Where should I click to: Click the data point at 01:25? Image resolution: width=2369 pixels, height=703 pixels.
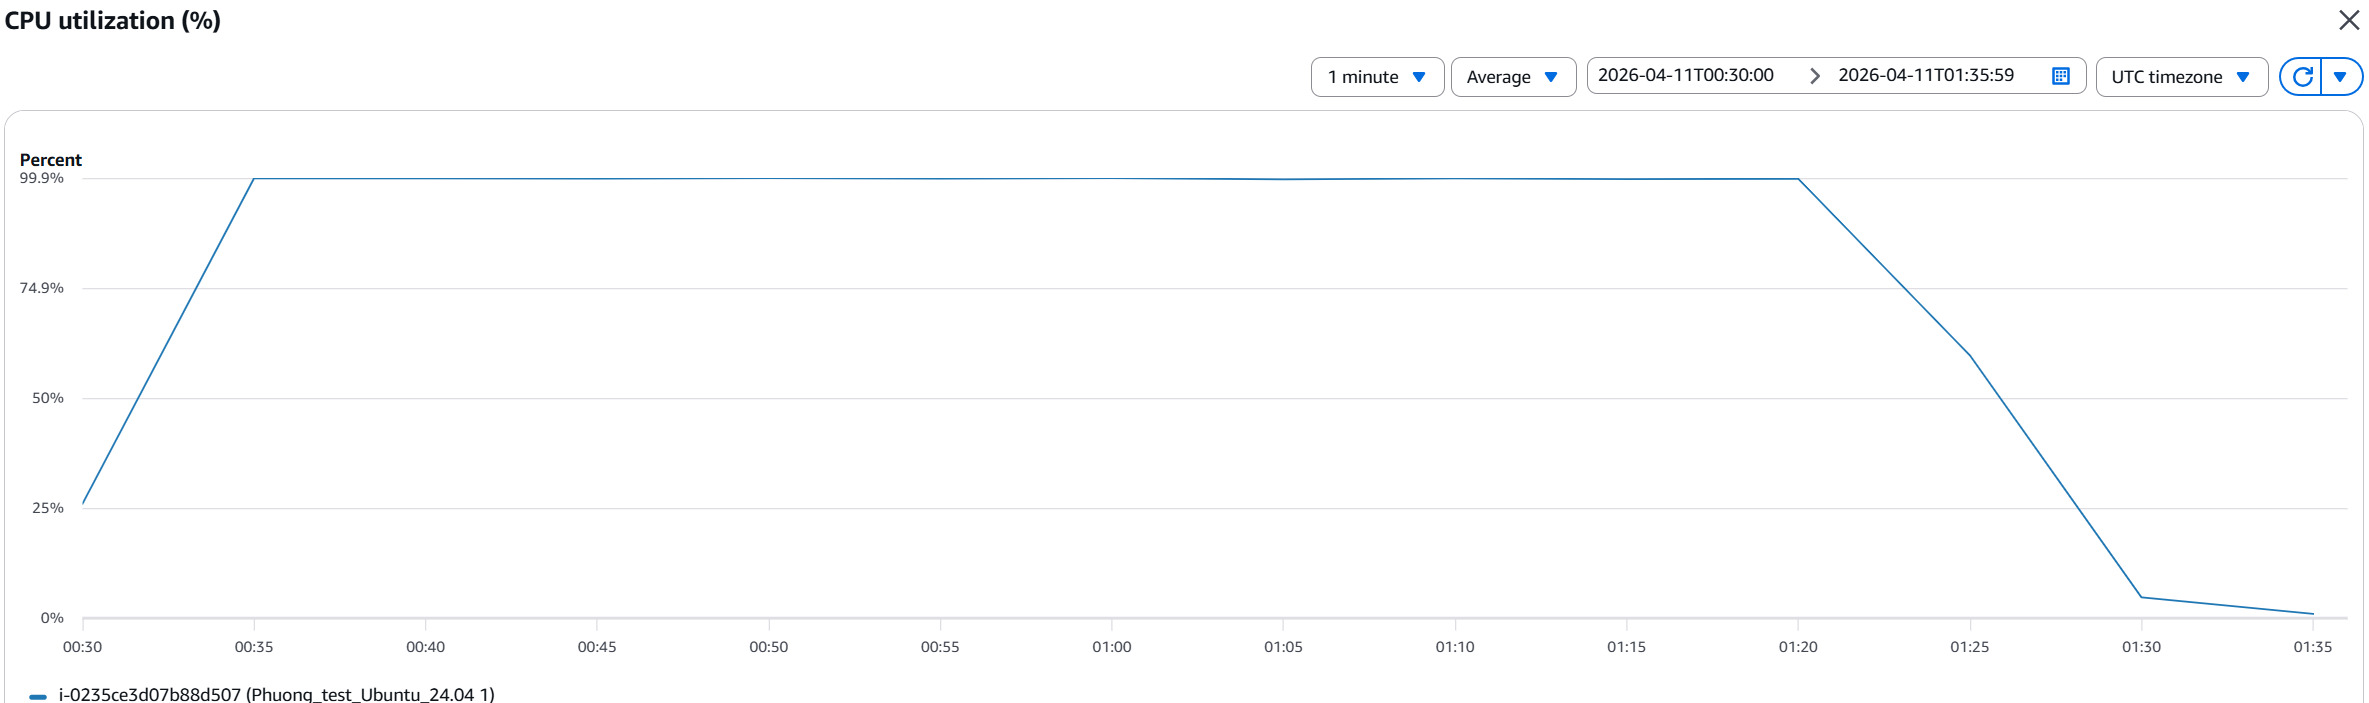click(1970, 355)
